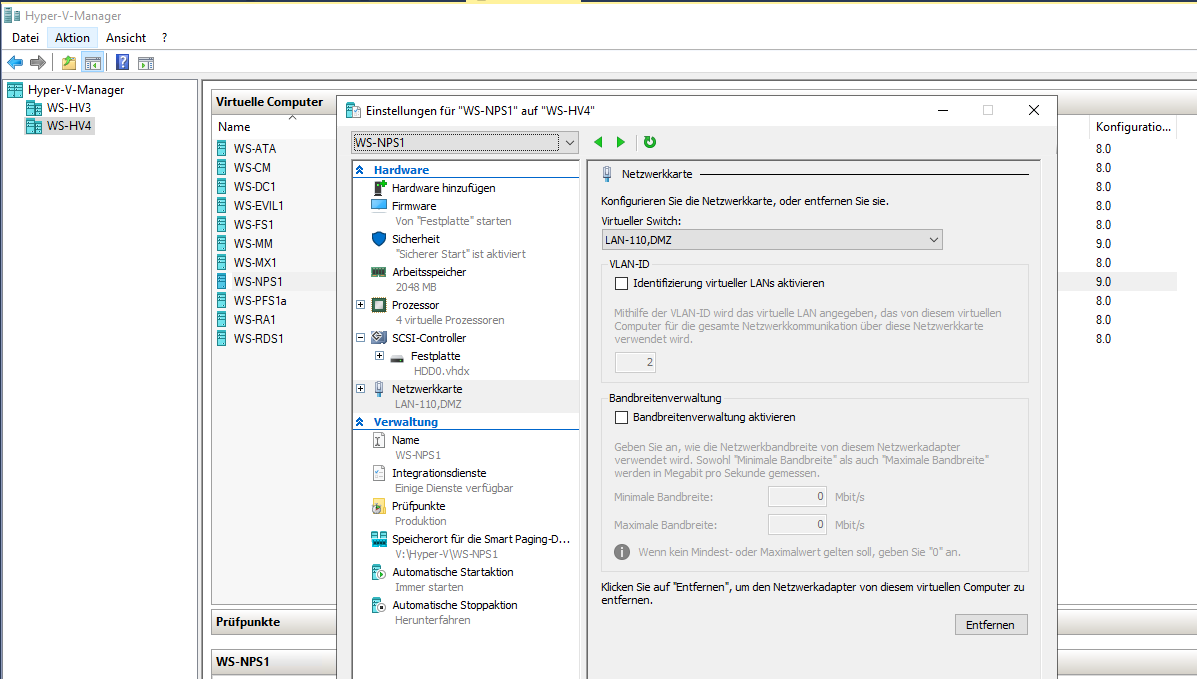Select the WS-CM virtual machine
This screenshot has width=1197, height=679.
253,167
